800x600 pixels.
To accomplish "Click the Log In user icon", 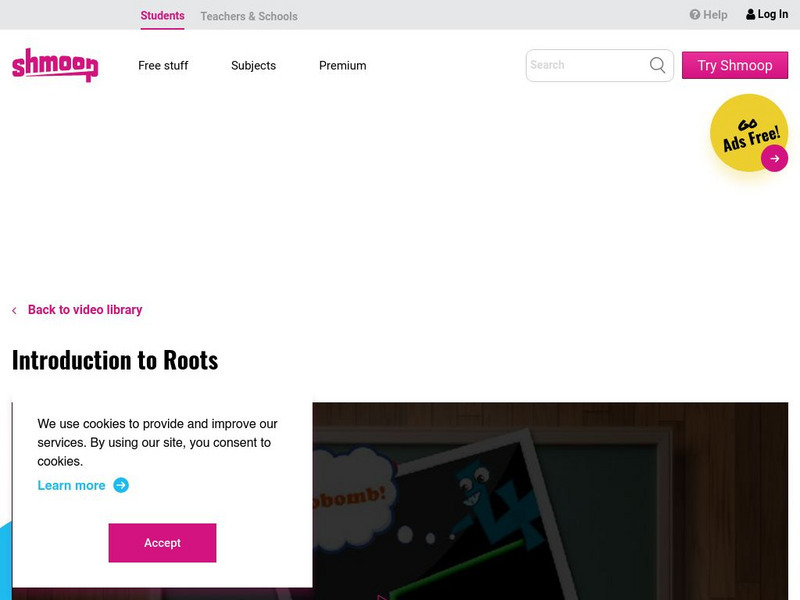I will 751,14.
